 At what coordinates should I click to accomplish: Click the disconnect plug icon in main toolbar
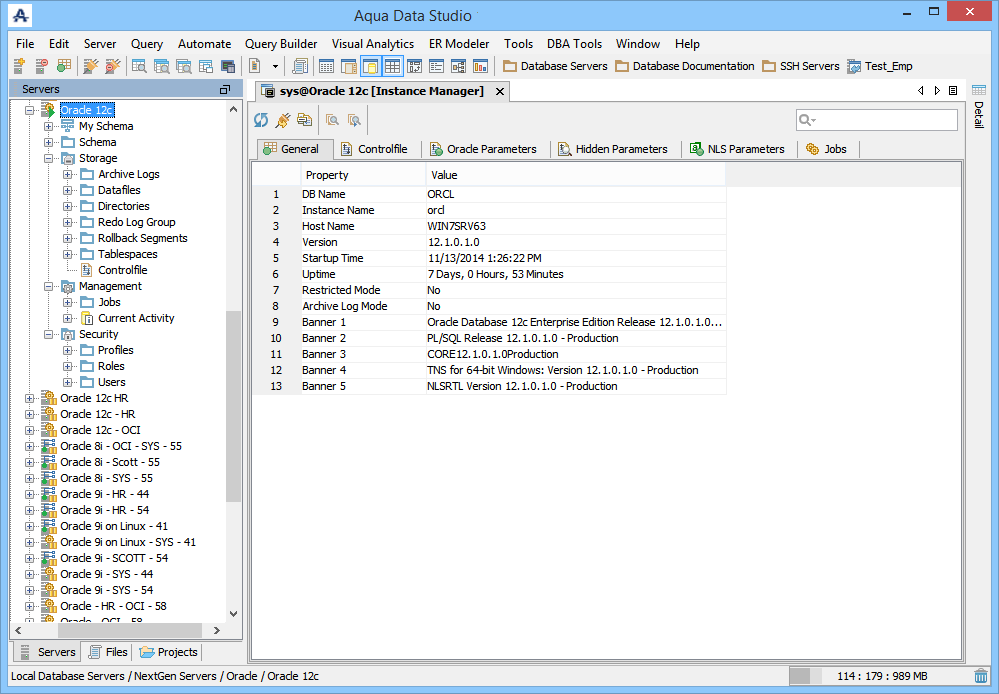pos(113,66)
